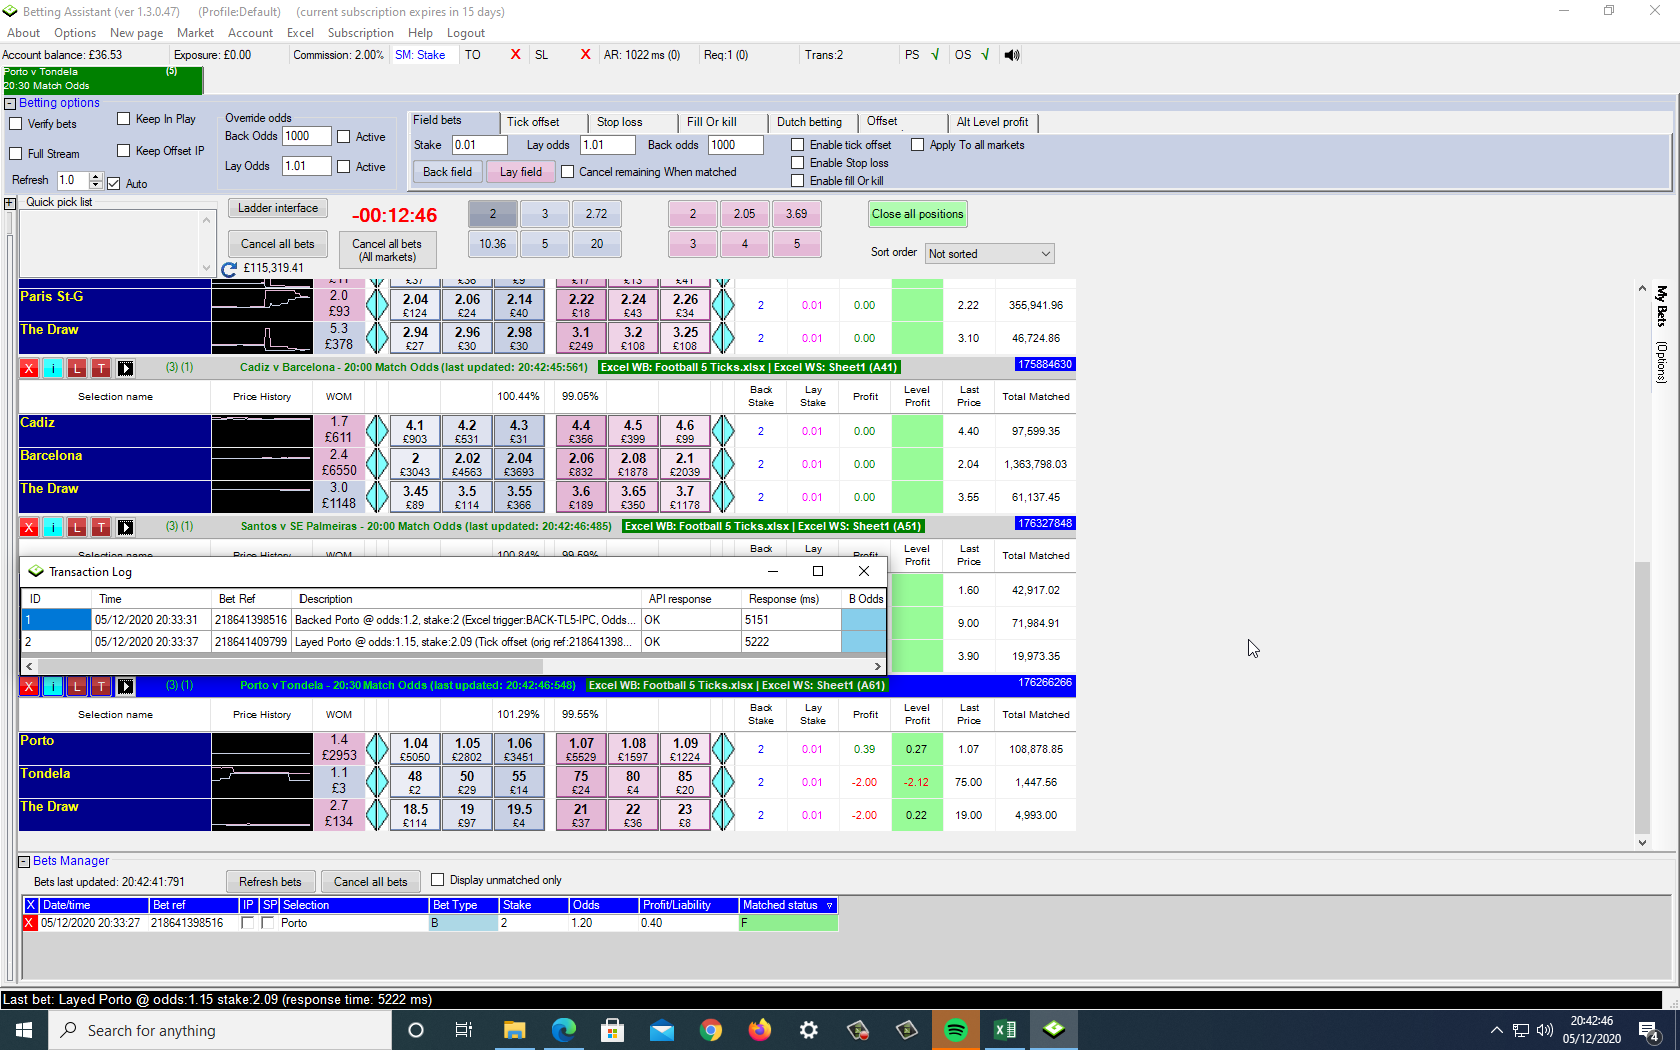Click the Ladder interface button
Viewport: 1680px width, 1050px height.
[x=278, y=208]
